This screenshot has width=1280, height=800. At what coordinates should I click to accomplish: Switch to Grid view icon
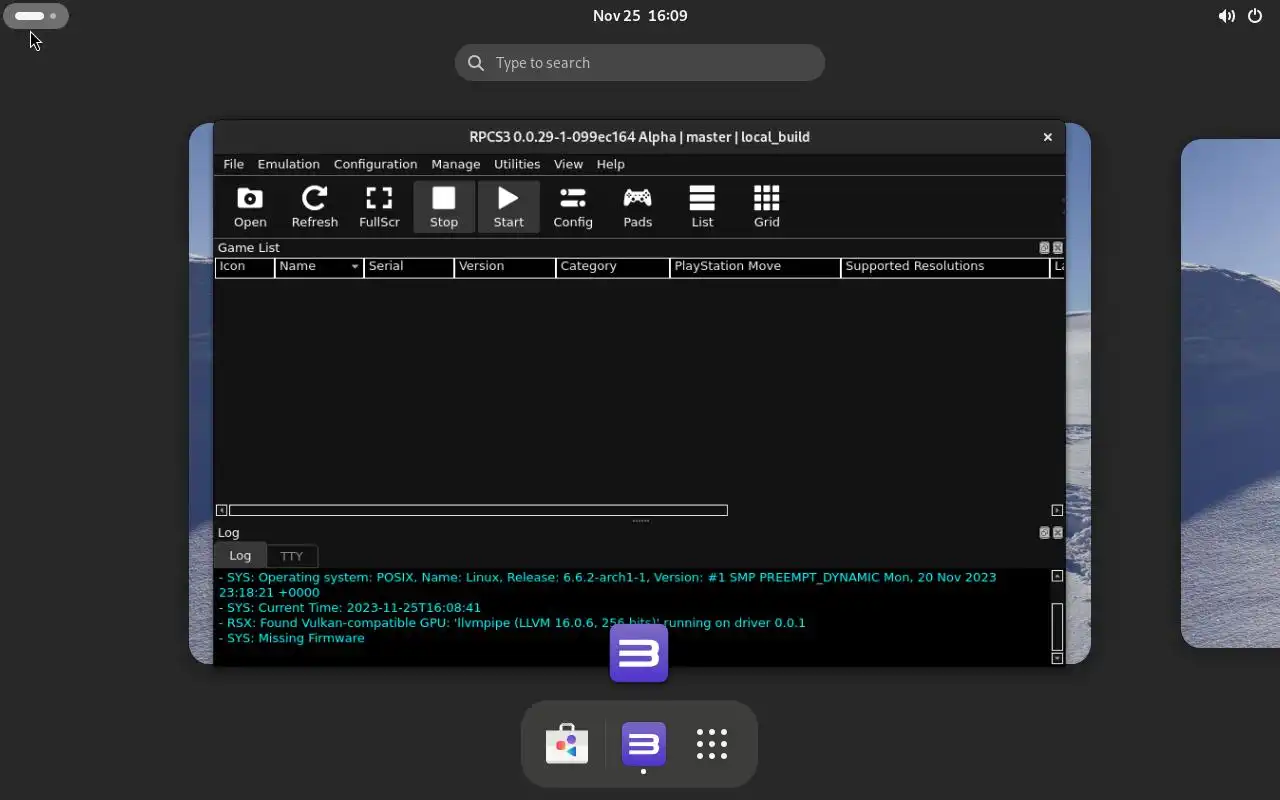(x=766, y=207)
